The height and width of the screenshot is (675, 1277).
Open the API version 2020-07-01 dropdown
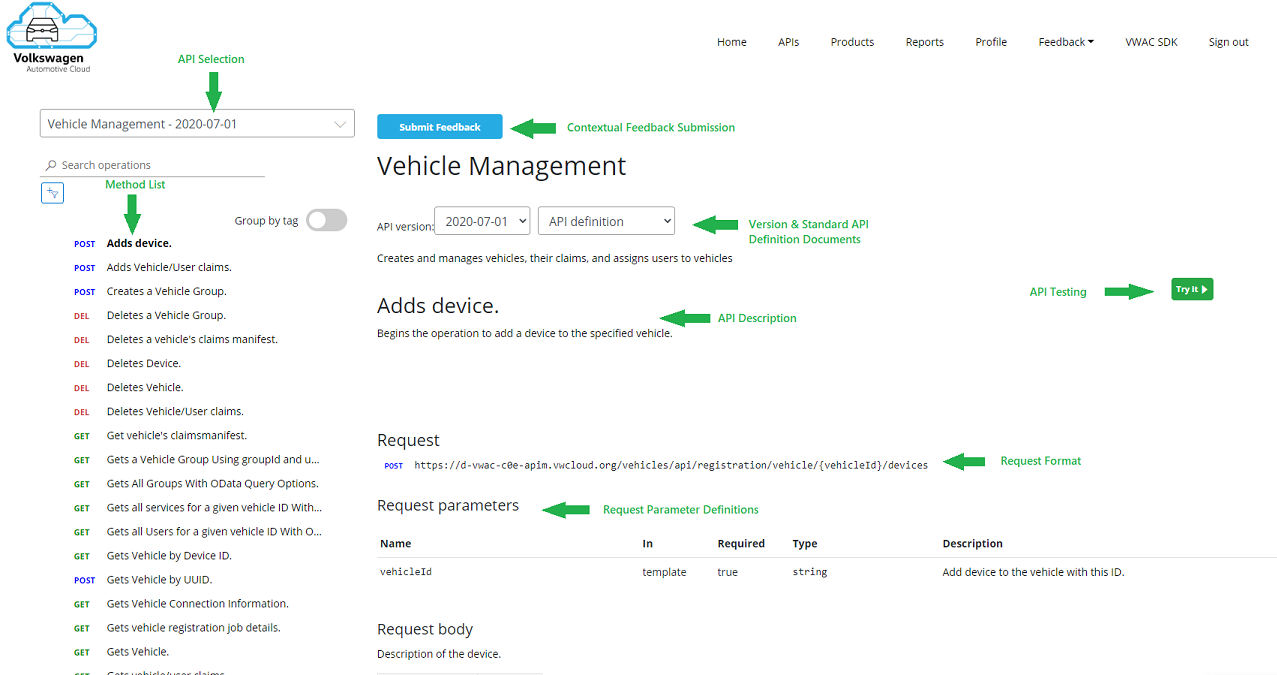pos(481,220)
